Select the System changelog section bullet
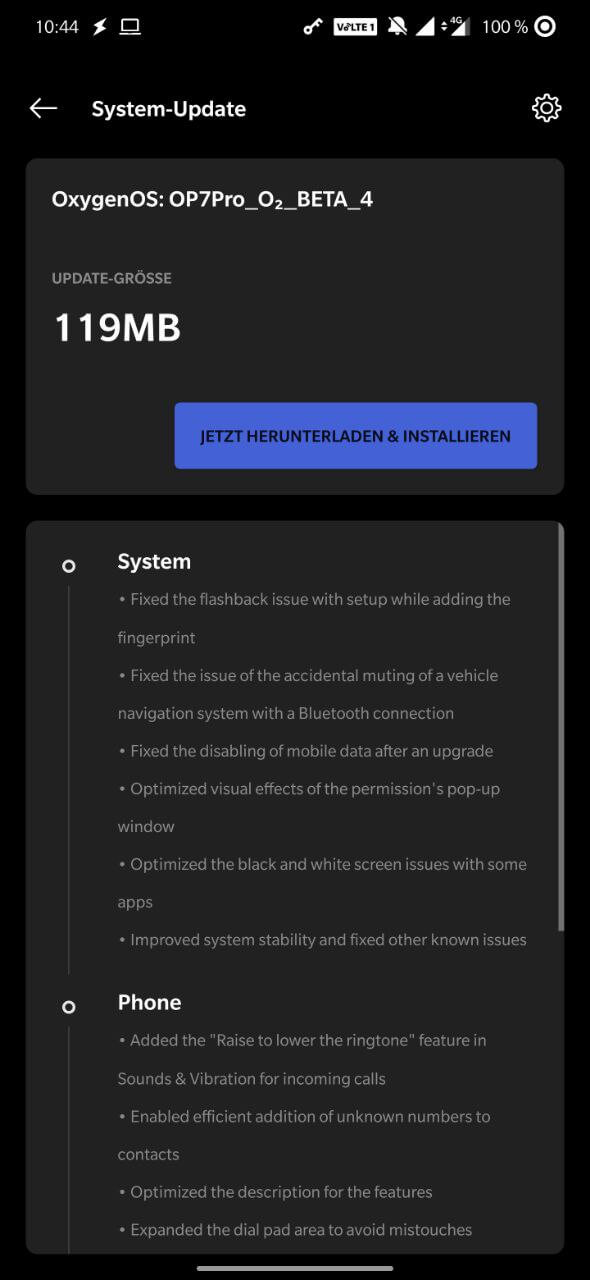Viewport: 590px width, 1280px height. click(x=68, y=566)
